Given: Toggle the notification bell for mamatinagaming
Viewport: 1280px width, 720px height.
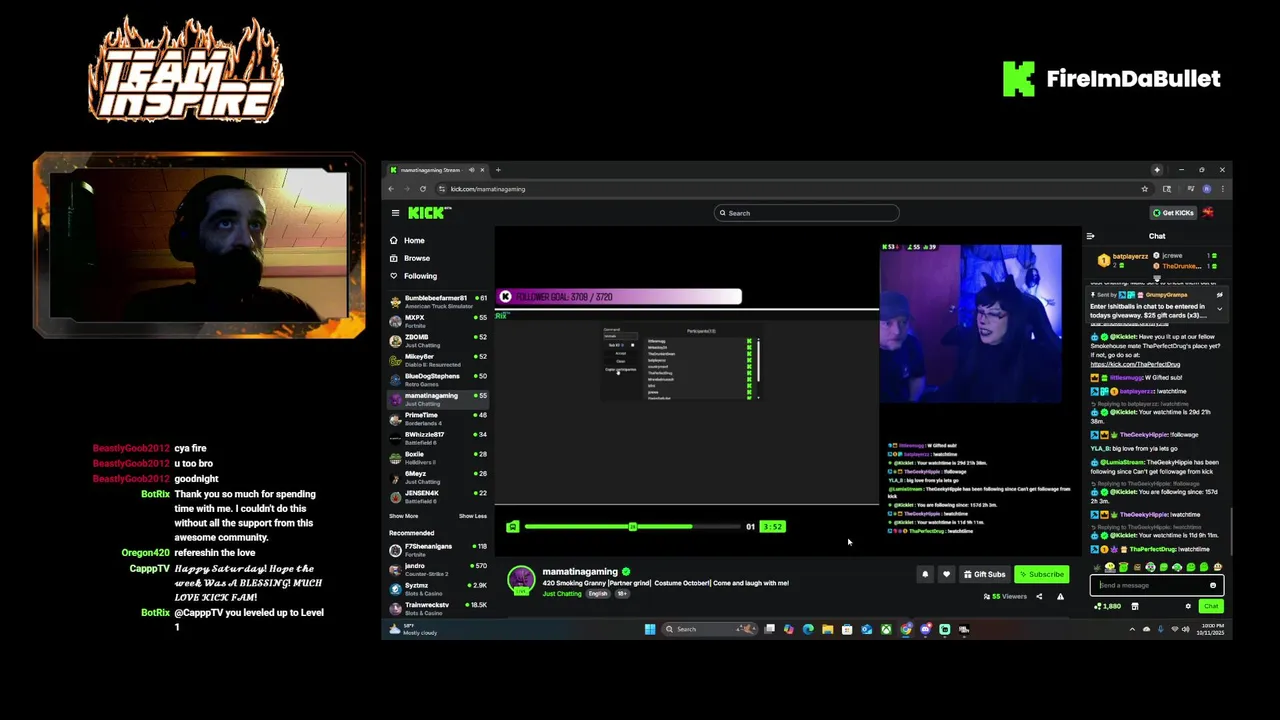Looking at the screenshot, I should click(x=925, y=575).
